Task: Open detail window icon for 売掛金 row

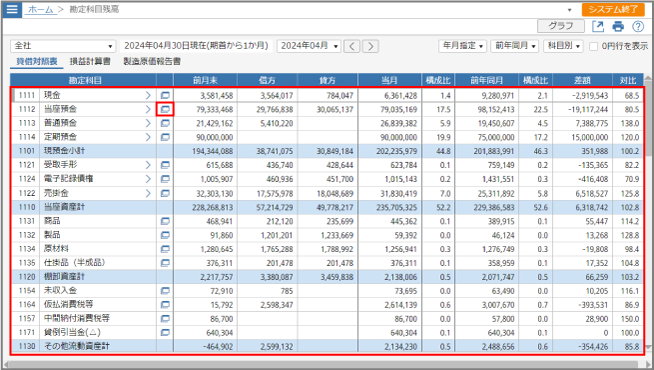Action: [x=165, y=194]
